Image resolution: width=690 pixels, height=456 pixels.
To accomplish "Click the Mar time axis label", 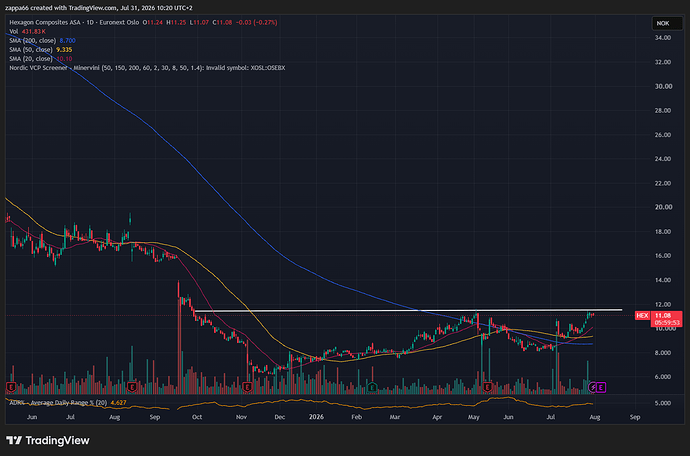I will tap(395, 417).
